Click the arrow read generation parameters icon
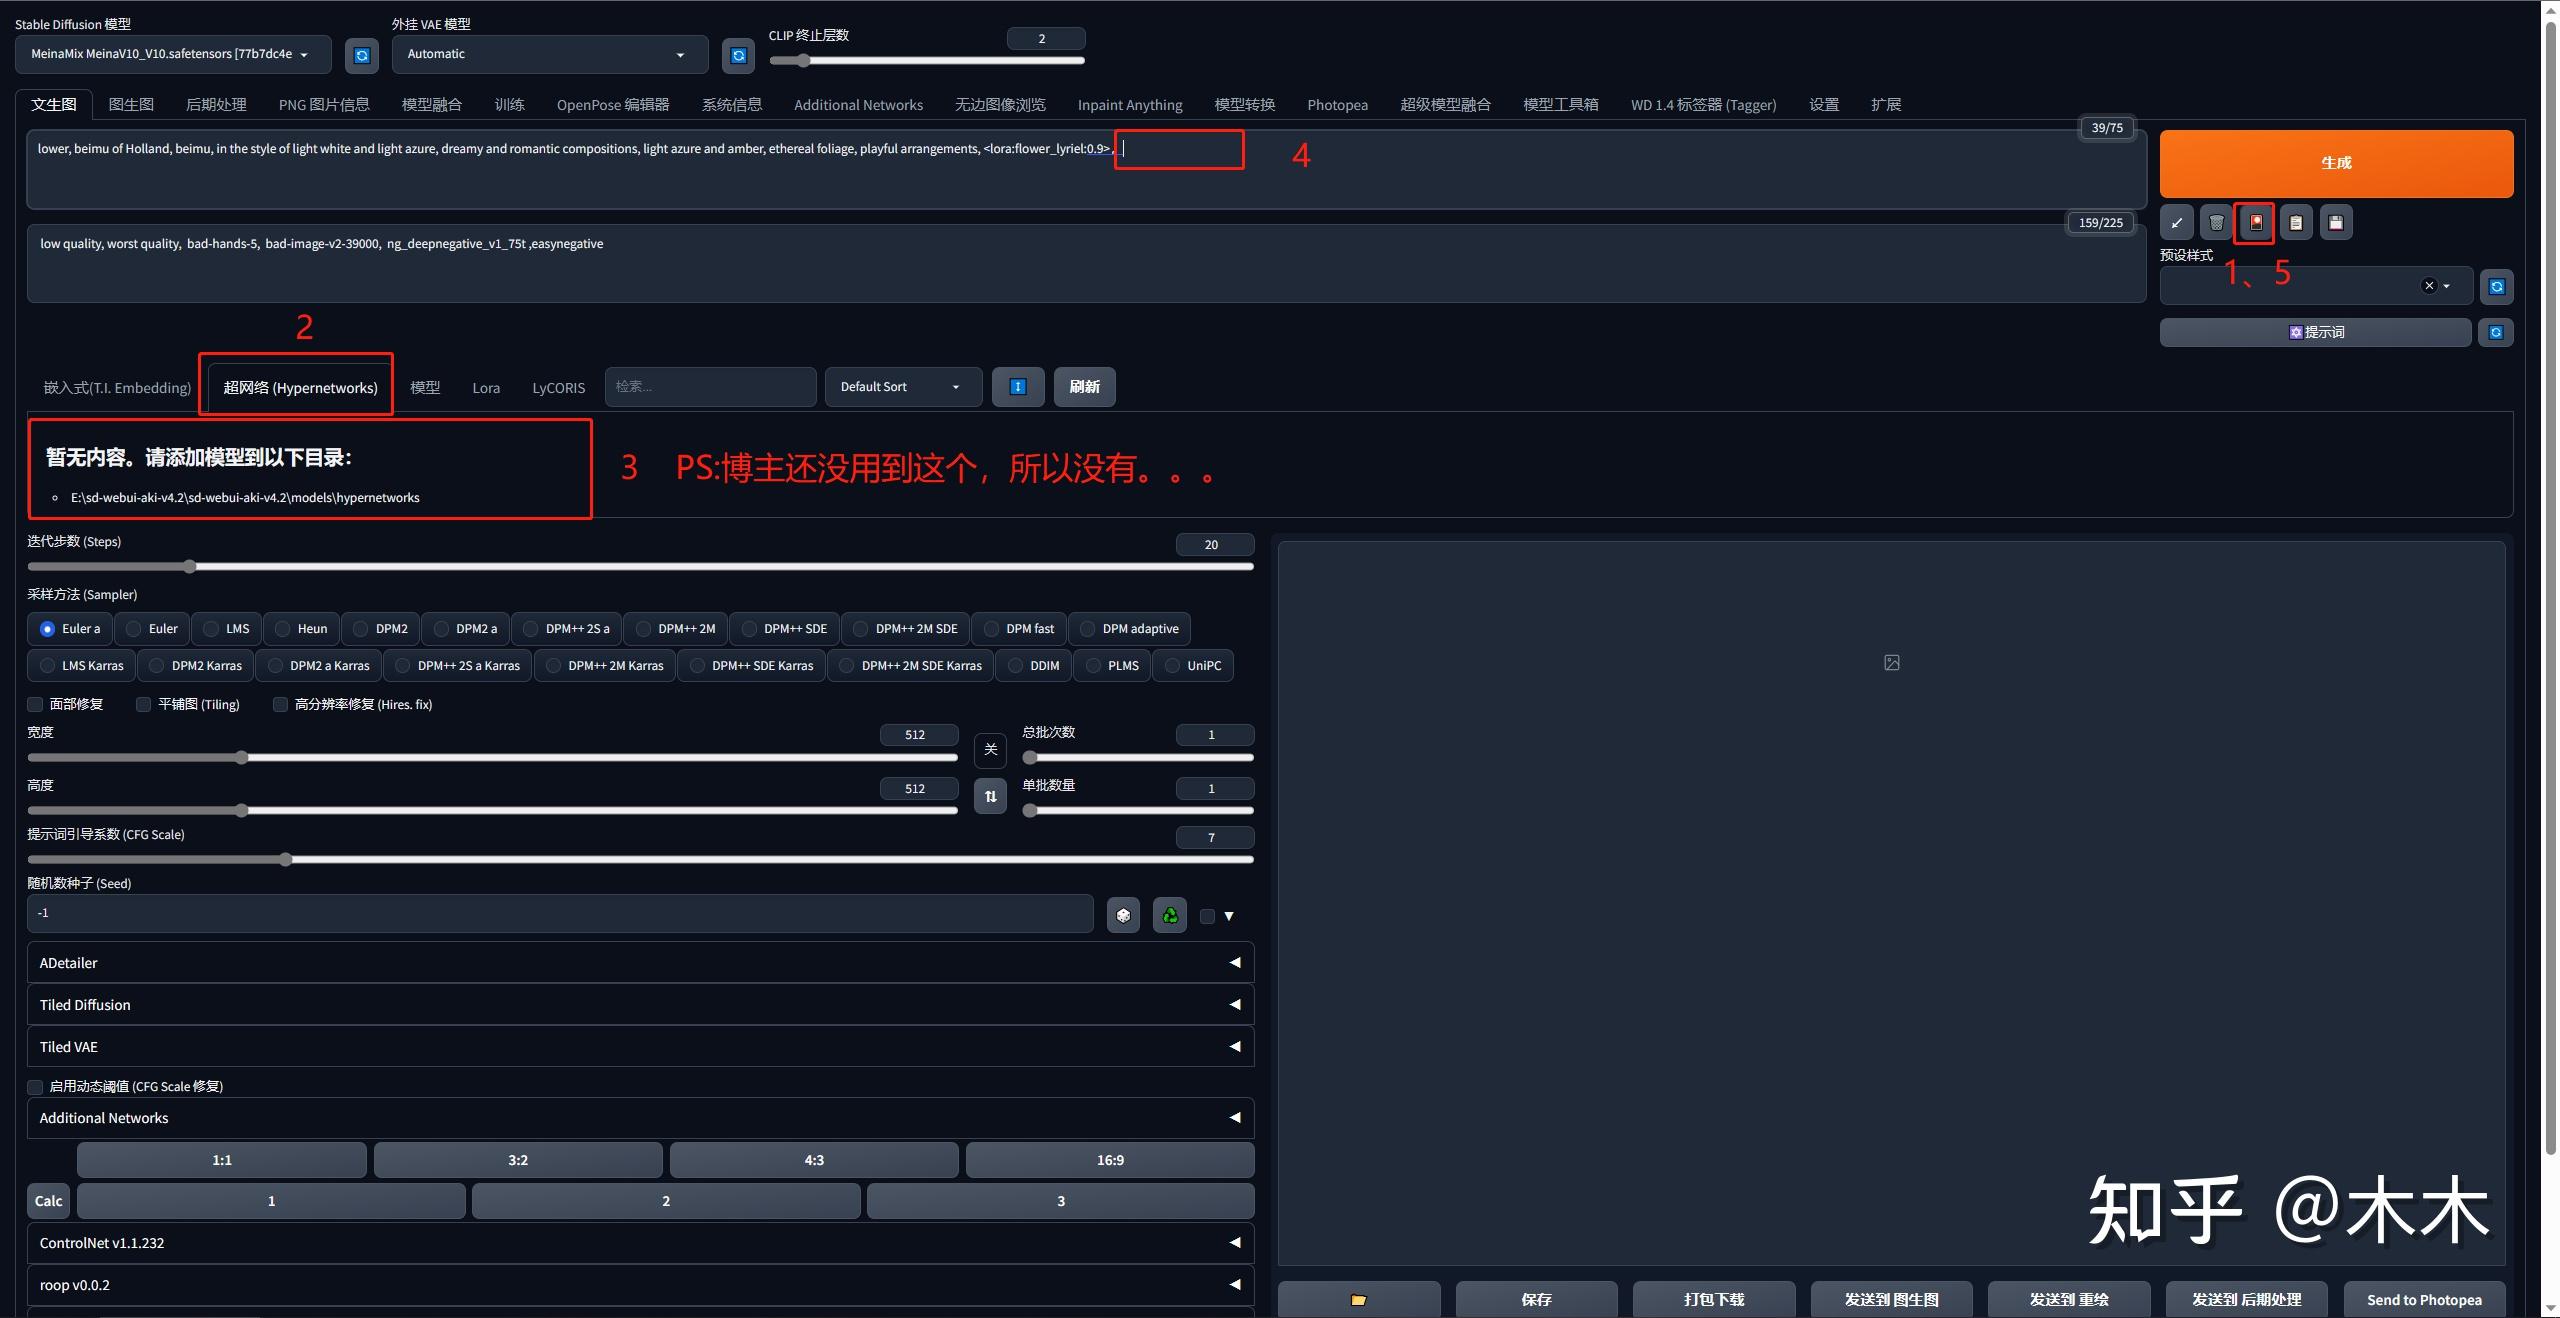2560x1318 pixels. (2177, 223)
